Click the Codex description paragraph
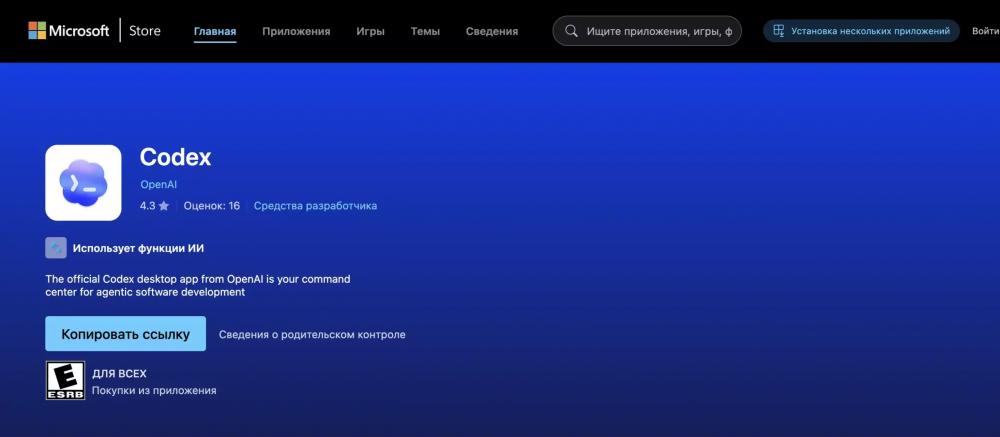Image resolution: width=1000 pixels, height=437 pixels. 198,286
